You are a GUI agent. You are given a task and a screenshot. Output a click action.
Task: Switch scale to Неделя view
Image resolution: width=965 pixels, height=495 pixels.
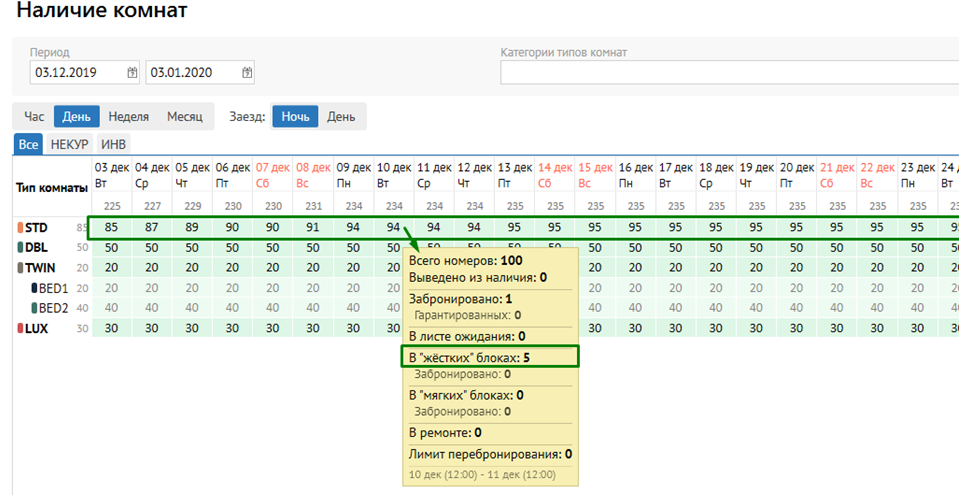point(129,116)
